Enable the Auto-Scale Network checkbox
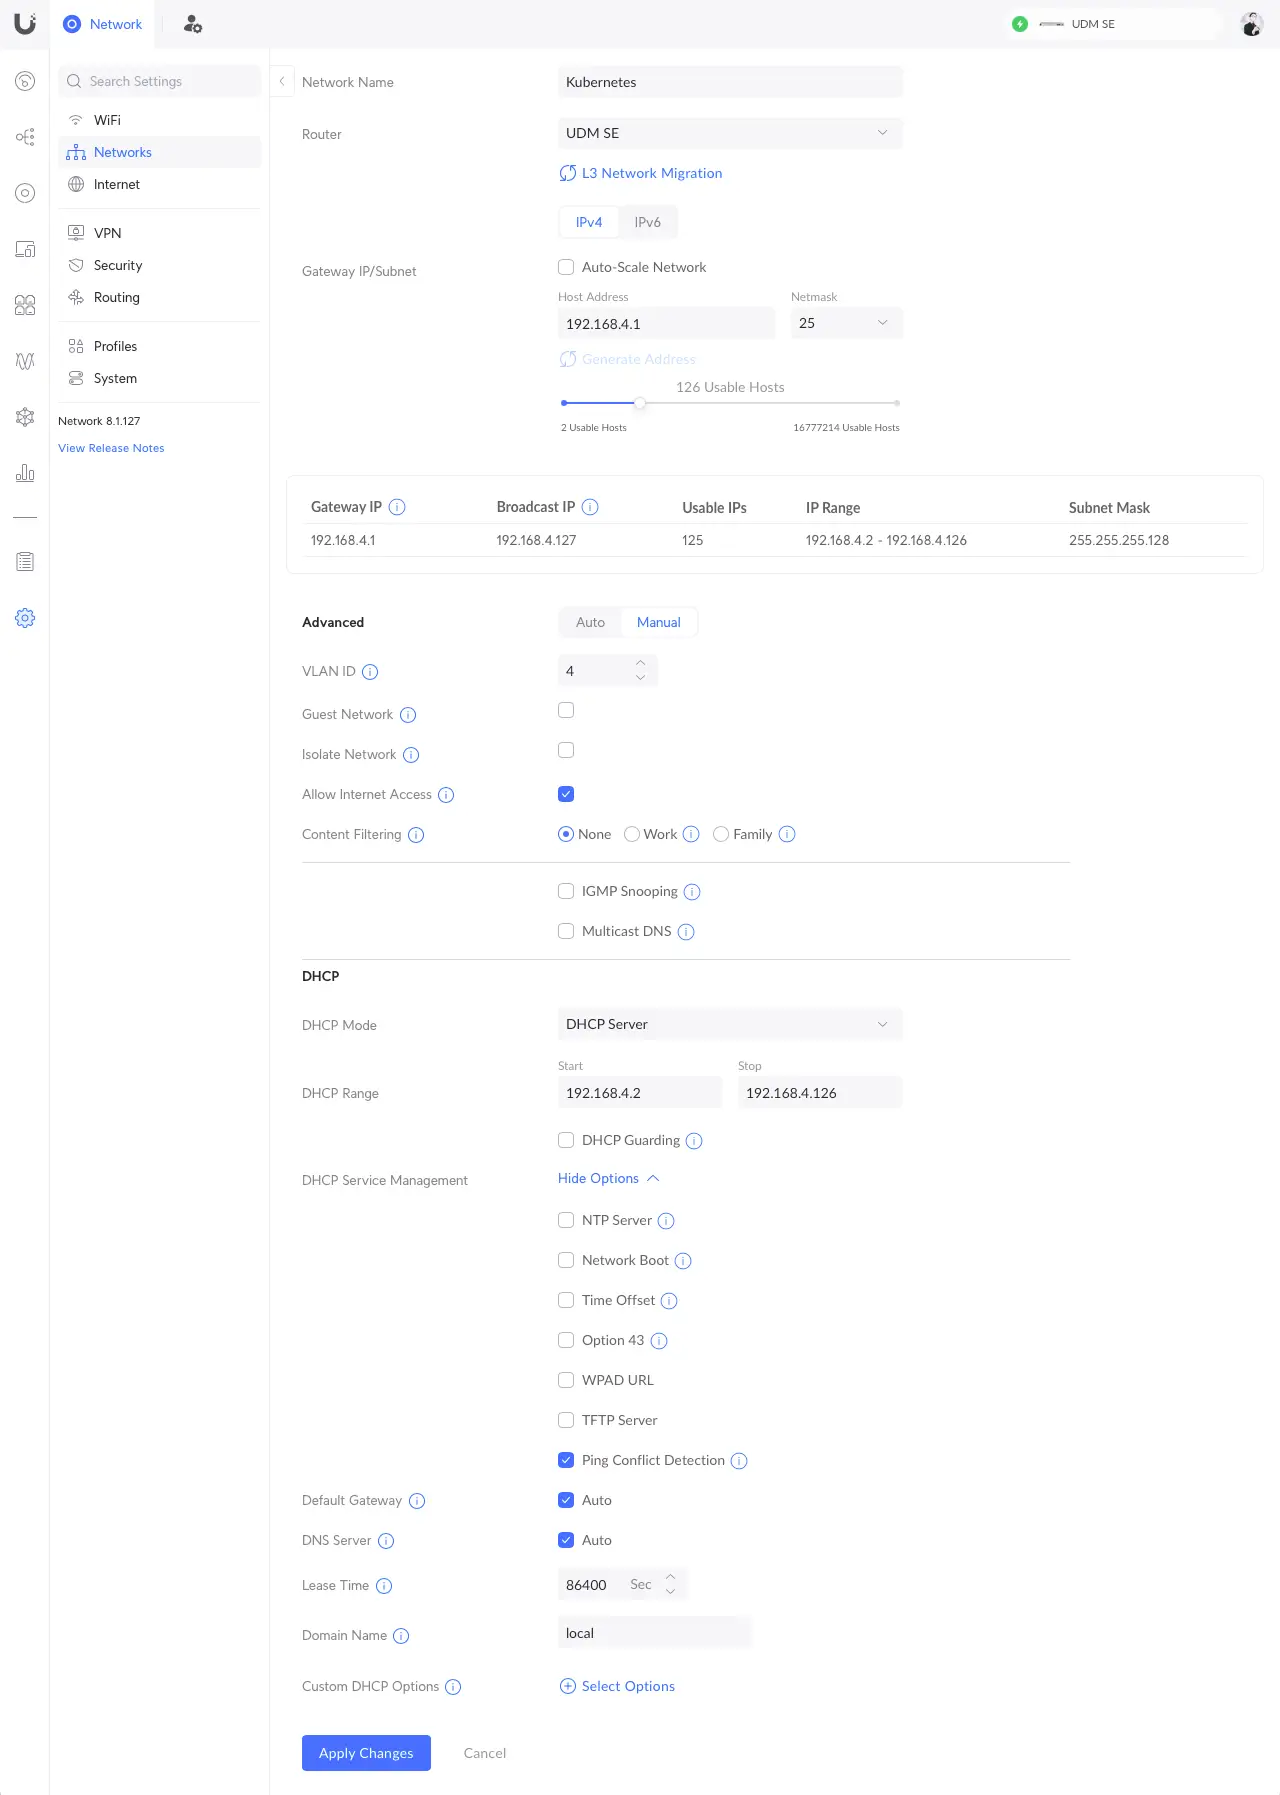This screenshot has height=1795, width=1280. point(566,267)
